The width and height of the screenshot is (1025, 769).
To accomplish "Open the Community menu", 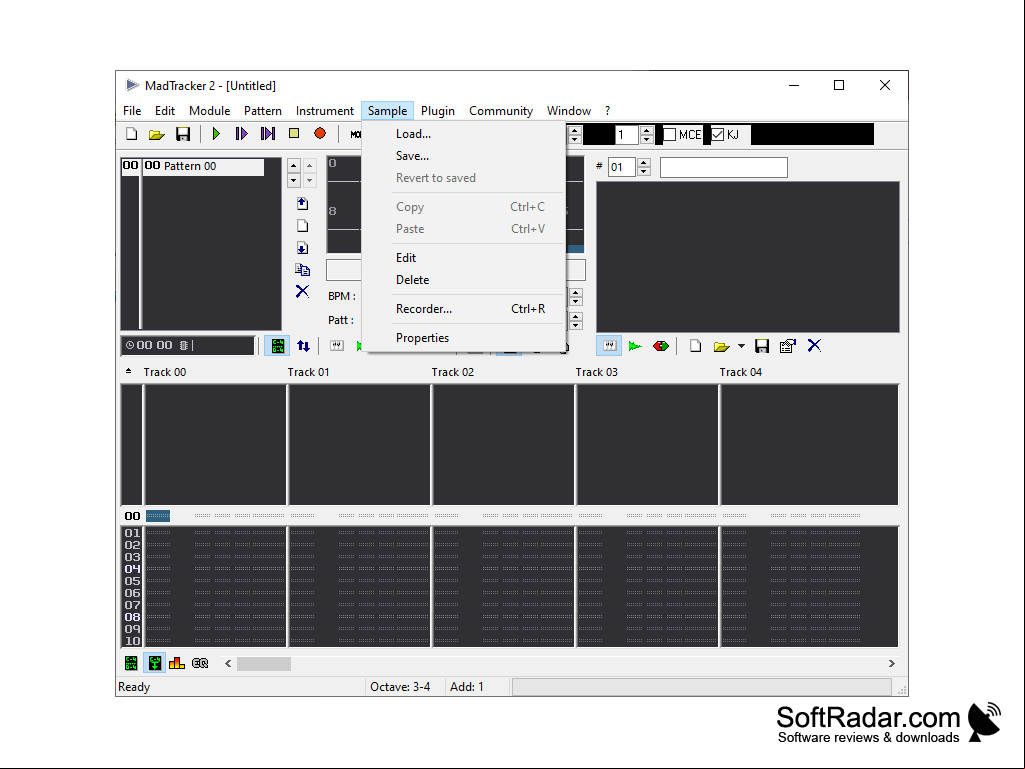I will [x=501, y=111].
